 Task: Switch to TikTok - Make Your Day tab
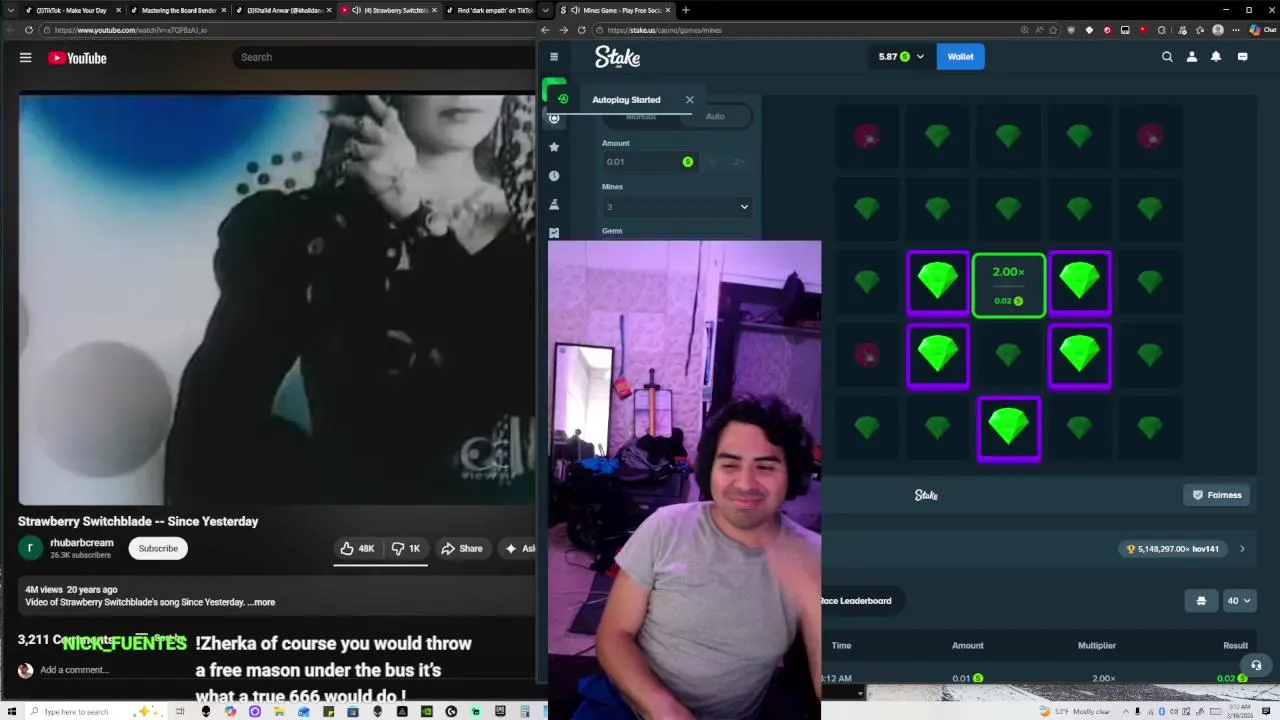(x=70, y=10)
